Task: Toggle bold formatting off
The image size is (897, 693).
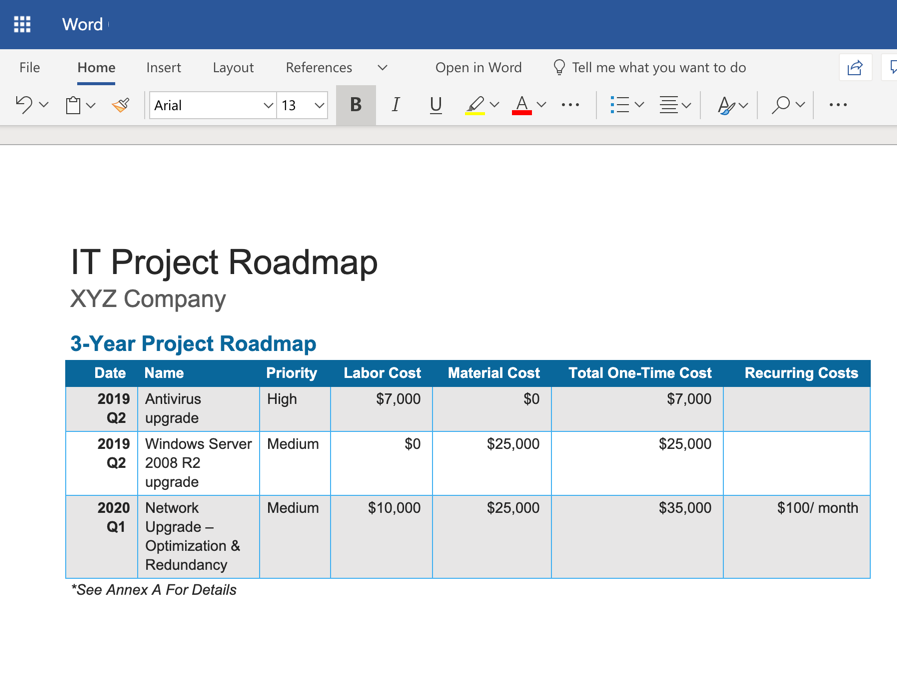Action: pos(355,104)
